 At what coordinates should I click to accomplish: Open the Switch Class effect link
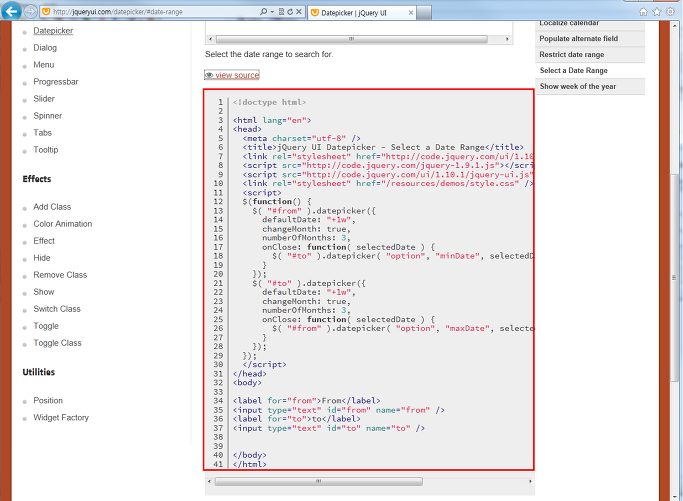click(57, 309)
